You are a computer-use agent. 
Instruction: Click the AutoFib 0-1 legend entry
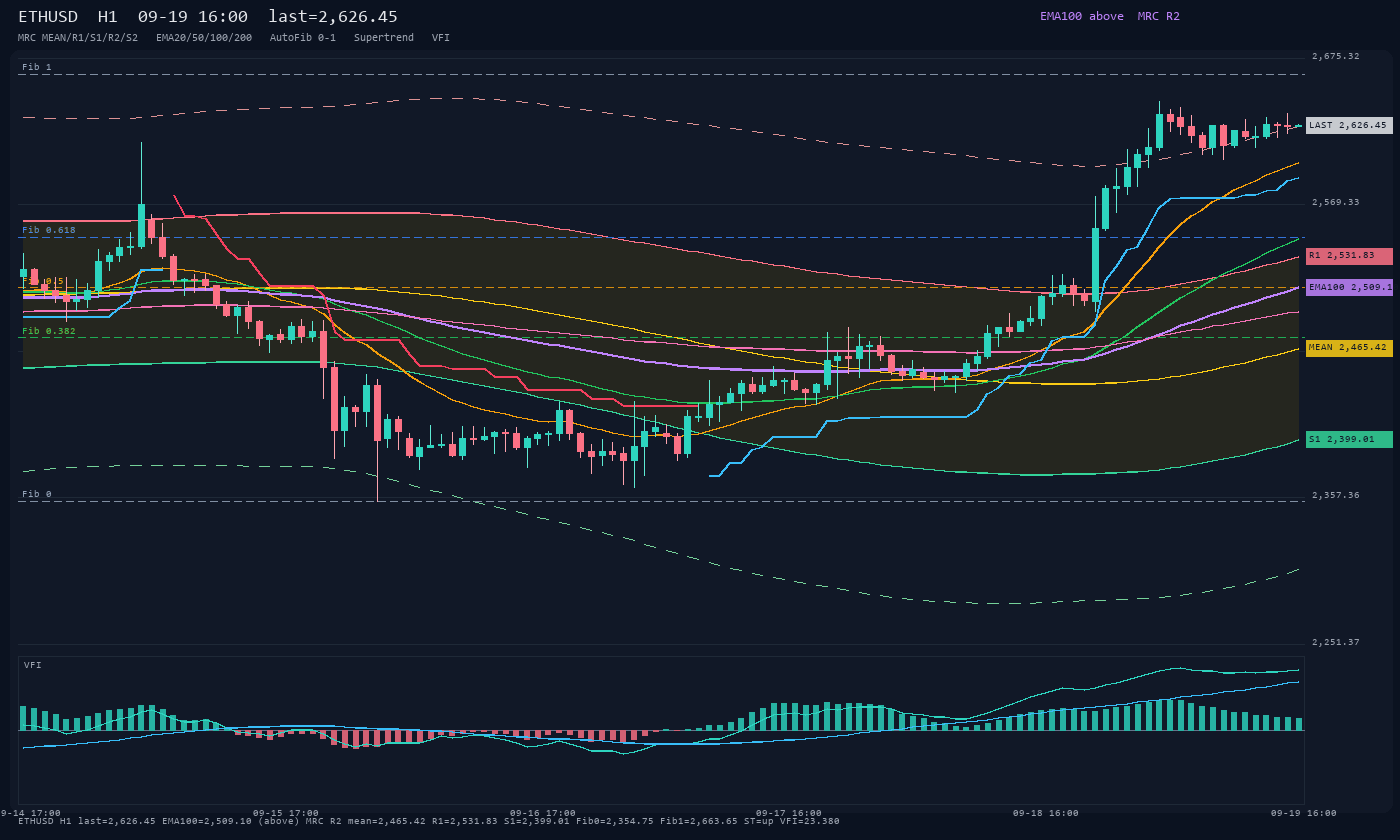(x=303, y=37)
